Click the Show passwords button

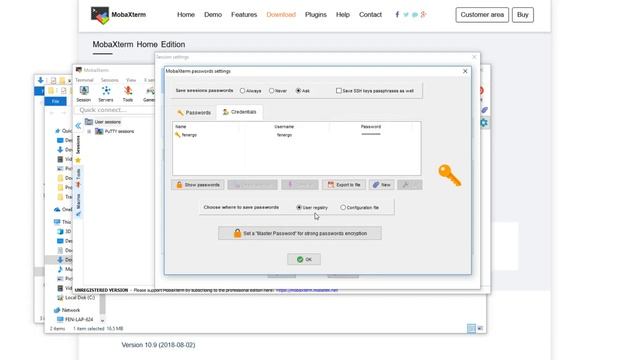198,185
